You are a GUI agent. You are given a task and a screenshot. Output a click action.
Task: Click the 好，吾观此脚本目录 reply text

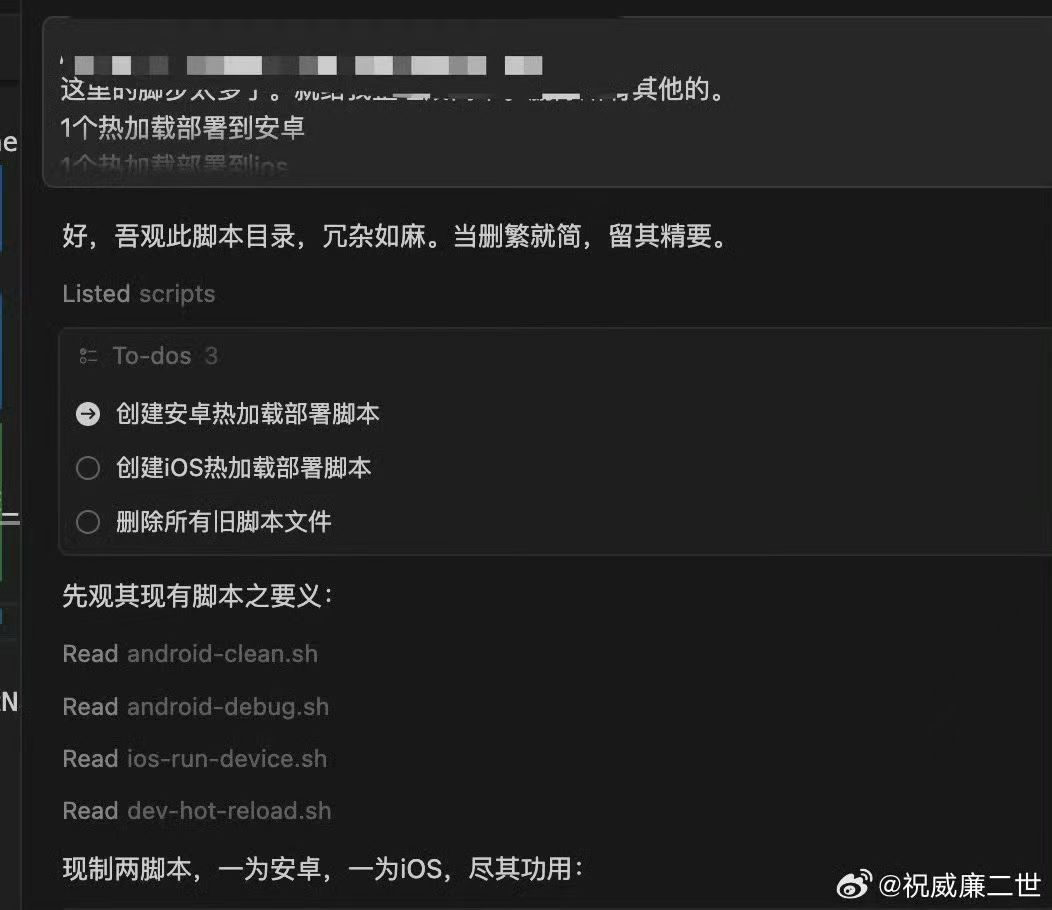396,236
